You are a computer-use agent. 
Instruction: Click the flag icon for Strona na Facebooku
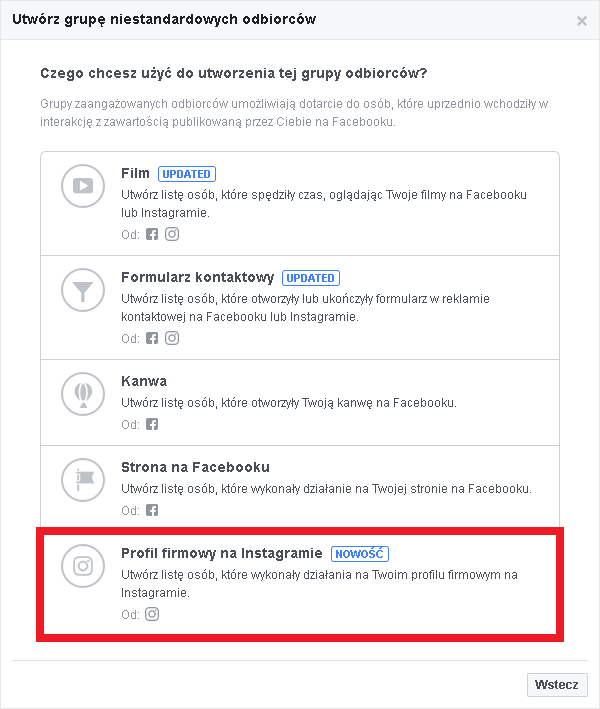[x=83, y=480]
